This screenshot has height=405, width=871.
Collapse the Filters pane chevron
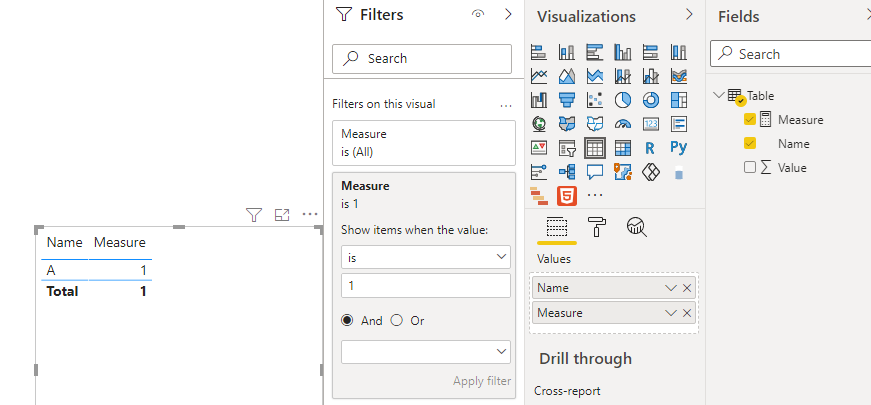pyautogui.click(x=508, y=14)
